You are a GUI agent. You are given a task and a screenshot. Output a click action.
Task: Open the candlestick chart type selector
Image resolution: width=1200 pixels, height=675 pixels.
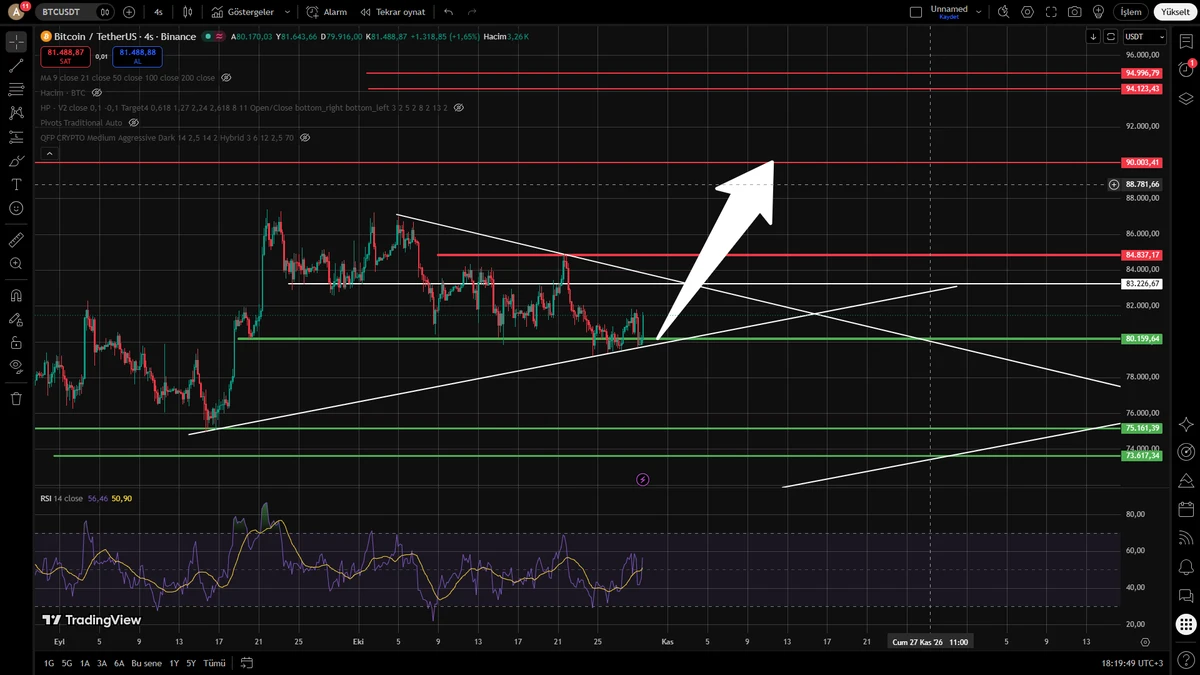tap(190, 12)
